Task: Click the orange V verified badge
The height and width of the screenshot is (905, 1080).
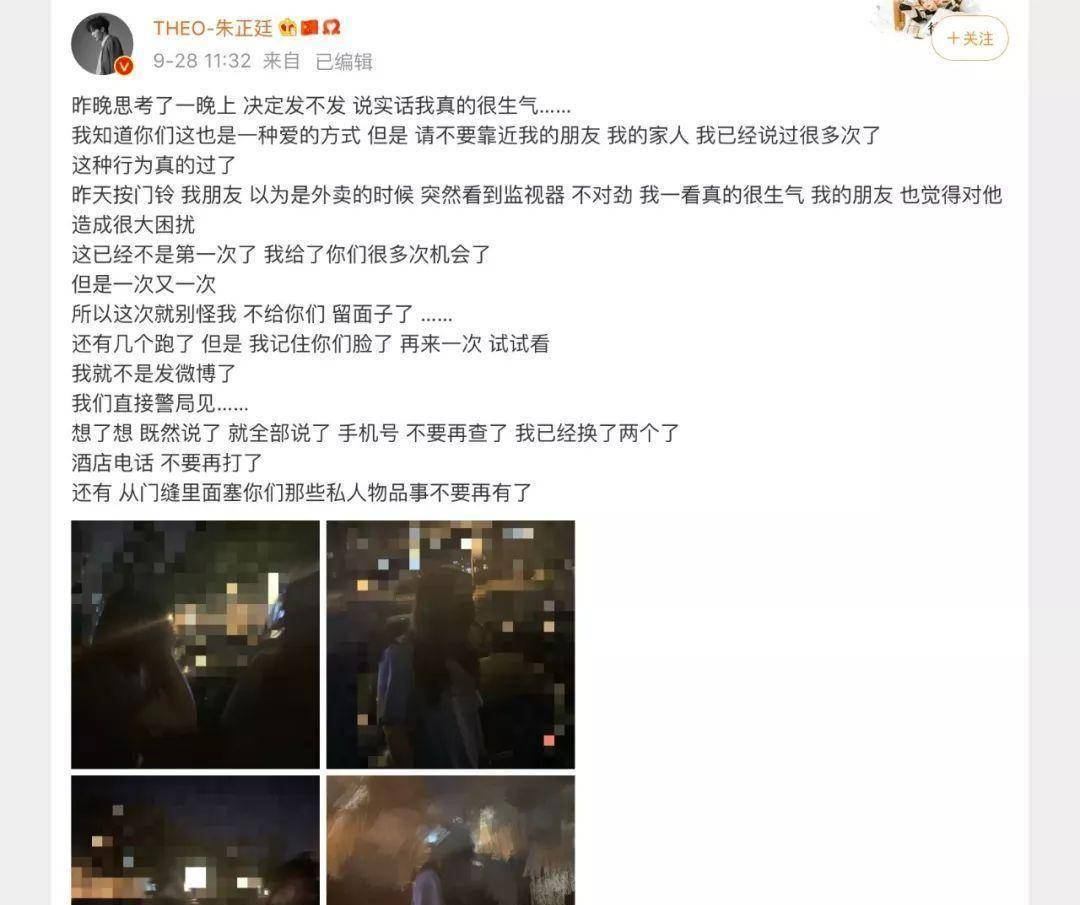Action: coord(124,65)
